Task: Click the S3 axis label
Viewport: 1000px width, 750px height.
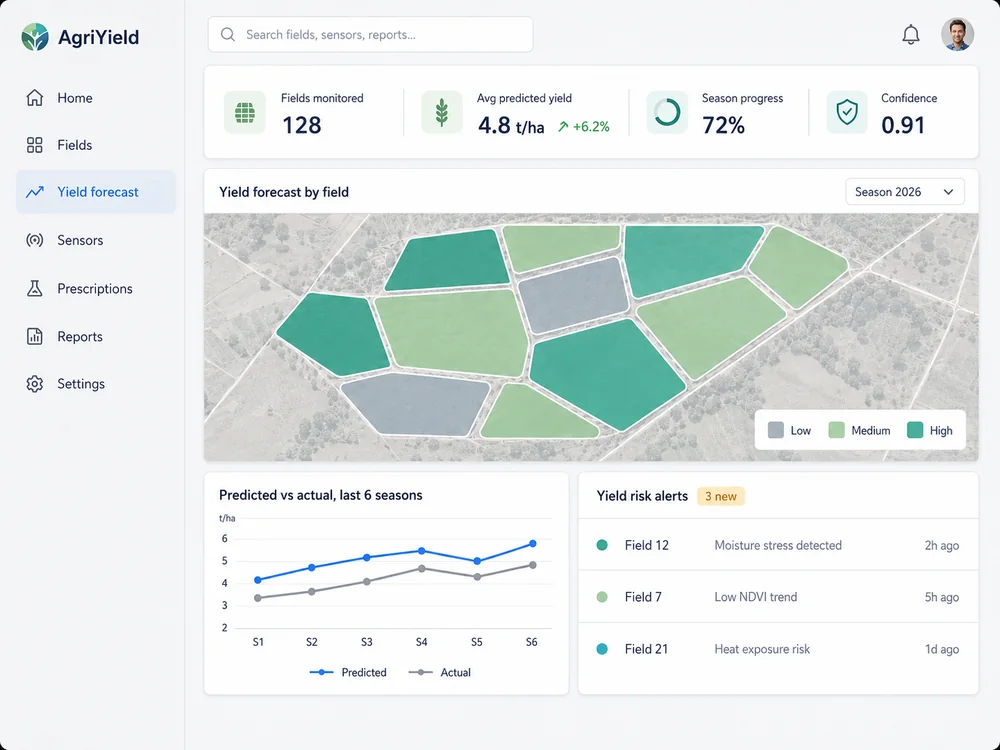Action: (367, 642)
